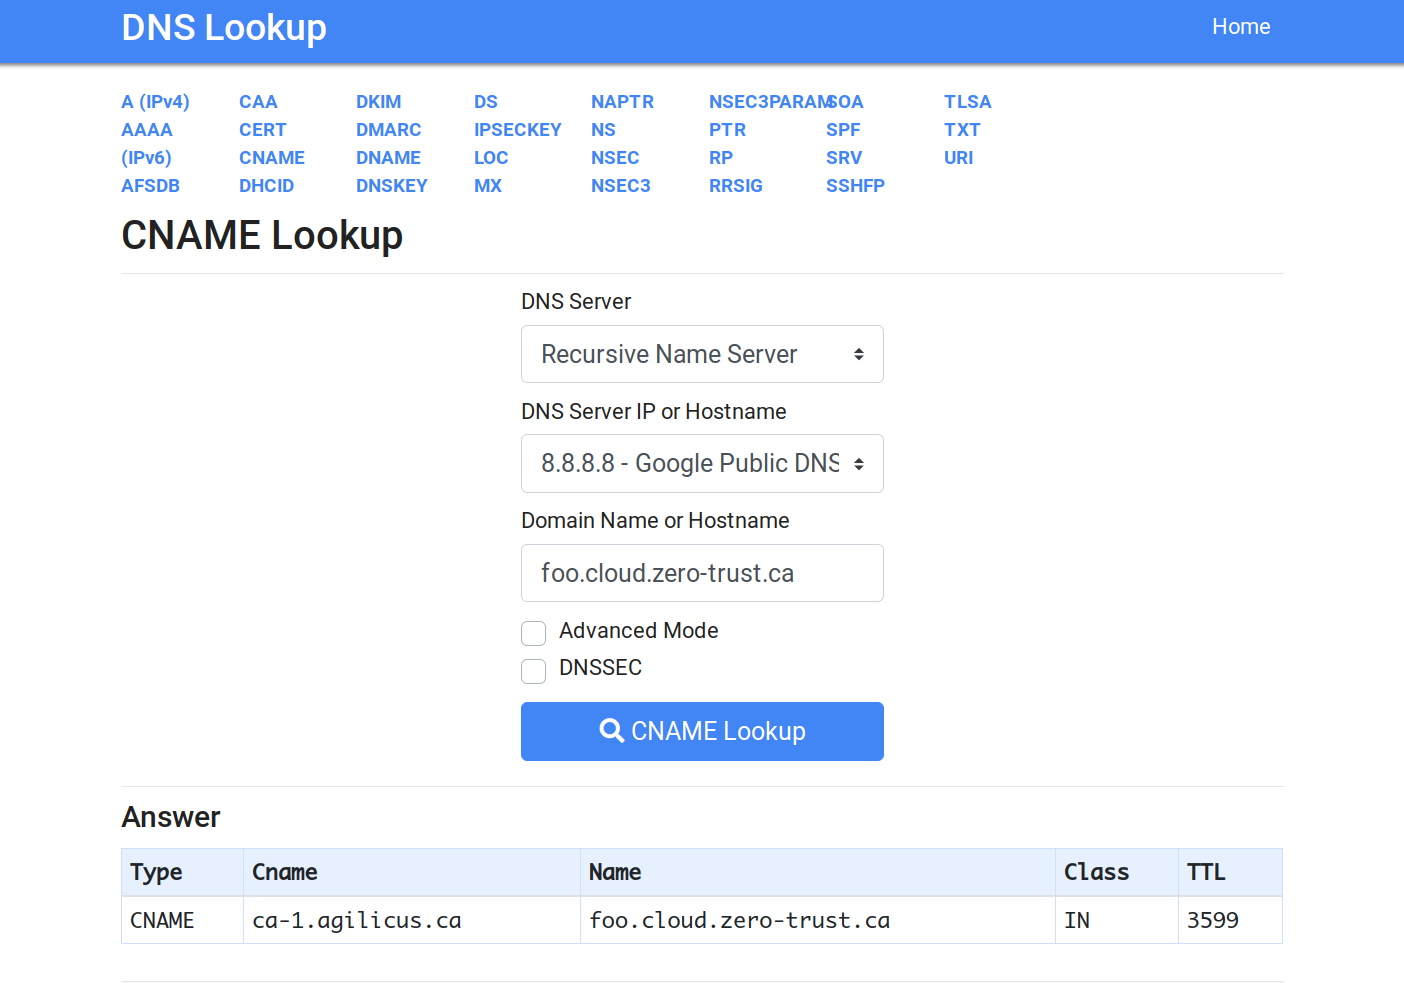Open the CAA record lookup link

[x=258, y=102]
